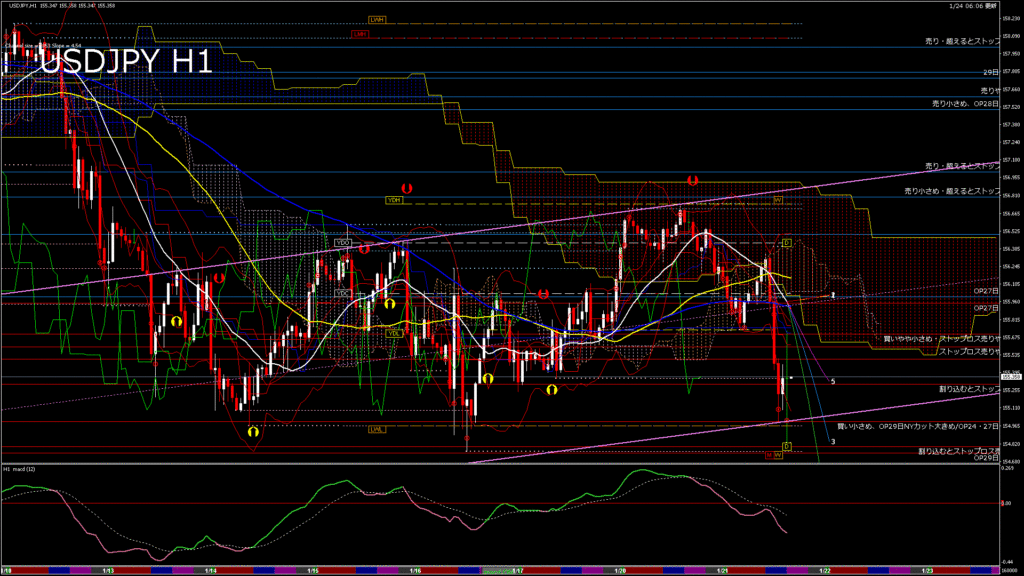Select the YDC level label

(x=343, y=294)
